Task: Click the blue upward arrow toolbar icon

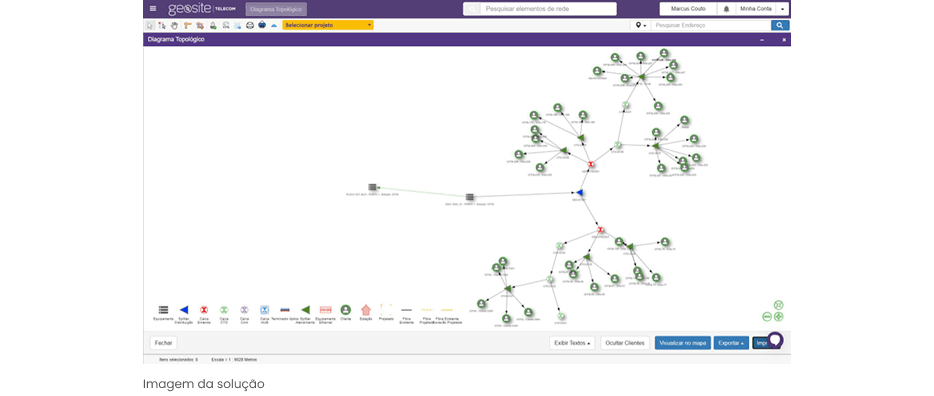Action: click(x=274, y=26)
